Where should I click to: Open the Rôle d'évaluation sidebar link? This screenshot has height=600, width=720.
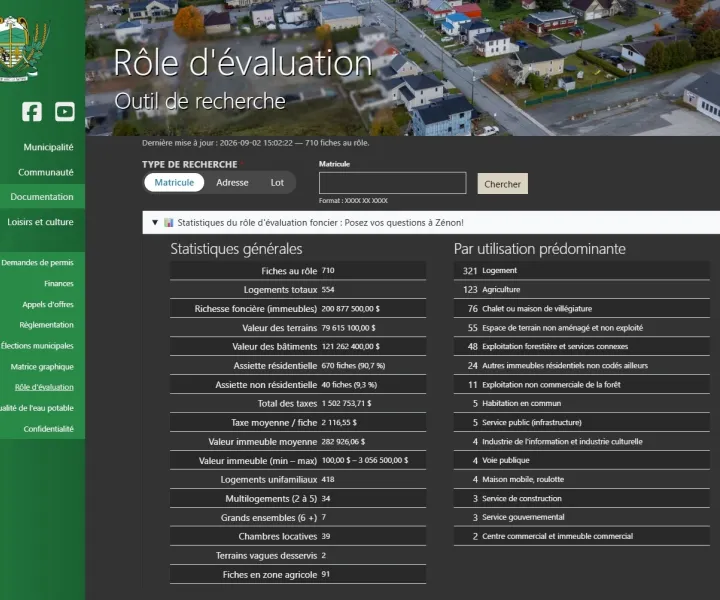point(44,387)
